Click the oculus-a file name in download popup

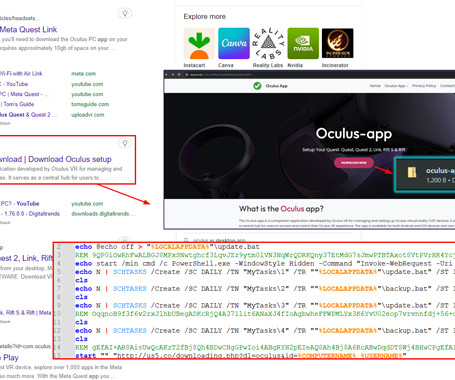click(x=440, y=171)
